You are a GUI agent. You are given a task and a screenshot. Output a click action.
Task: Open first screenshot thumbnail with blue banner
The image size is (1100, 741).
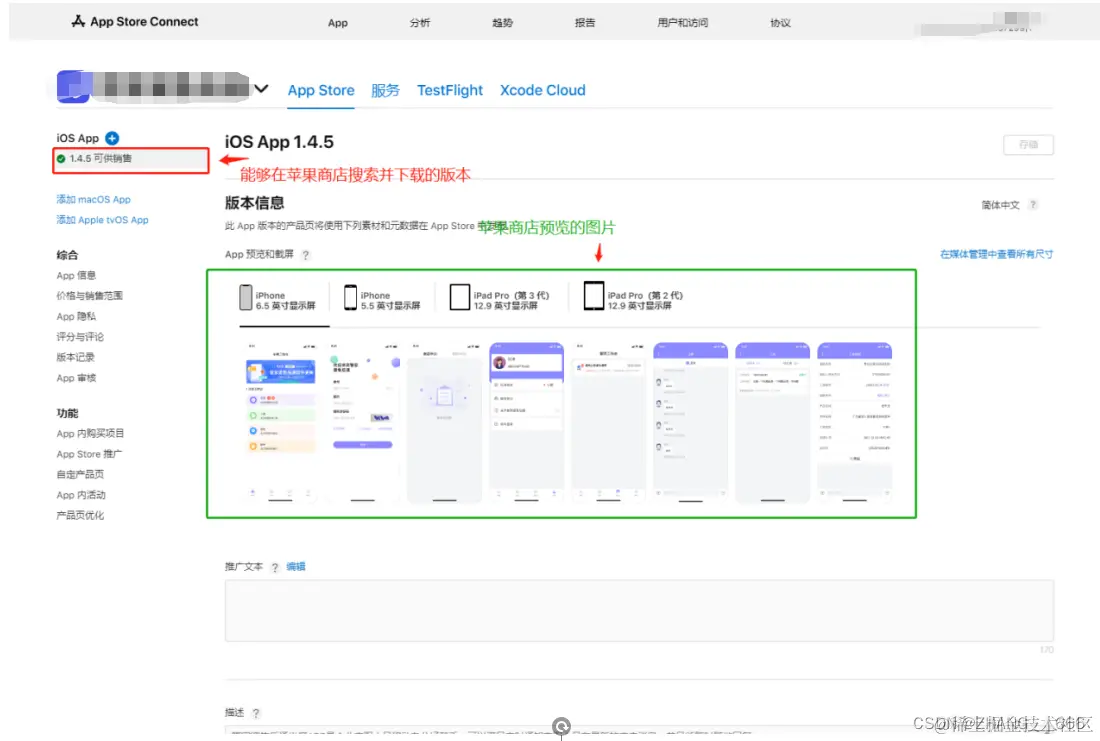coord(280,422)
